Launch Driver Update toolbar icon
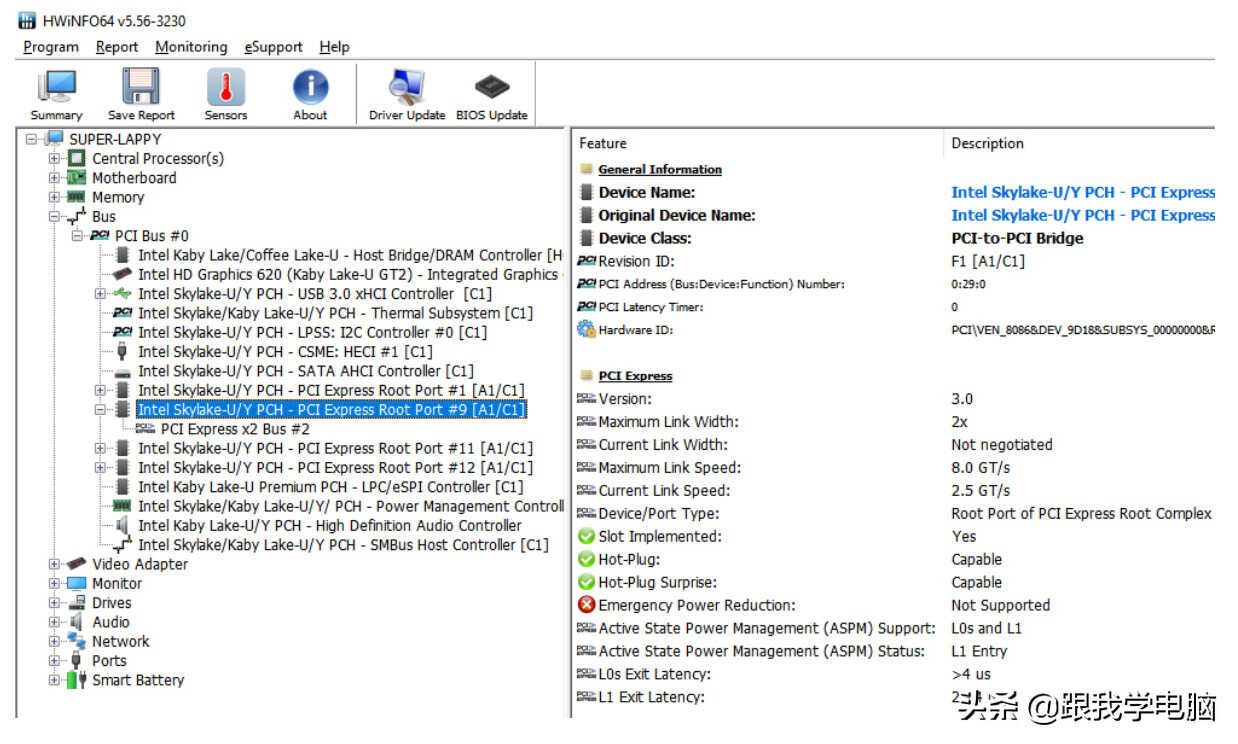Viewport: 1238px width, 744px height. (x=407, y=86)
